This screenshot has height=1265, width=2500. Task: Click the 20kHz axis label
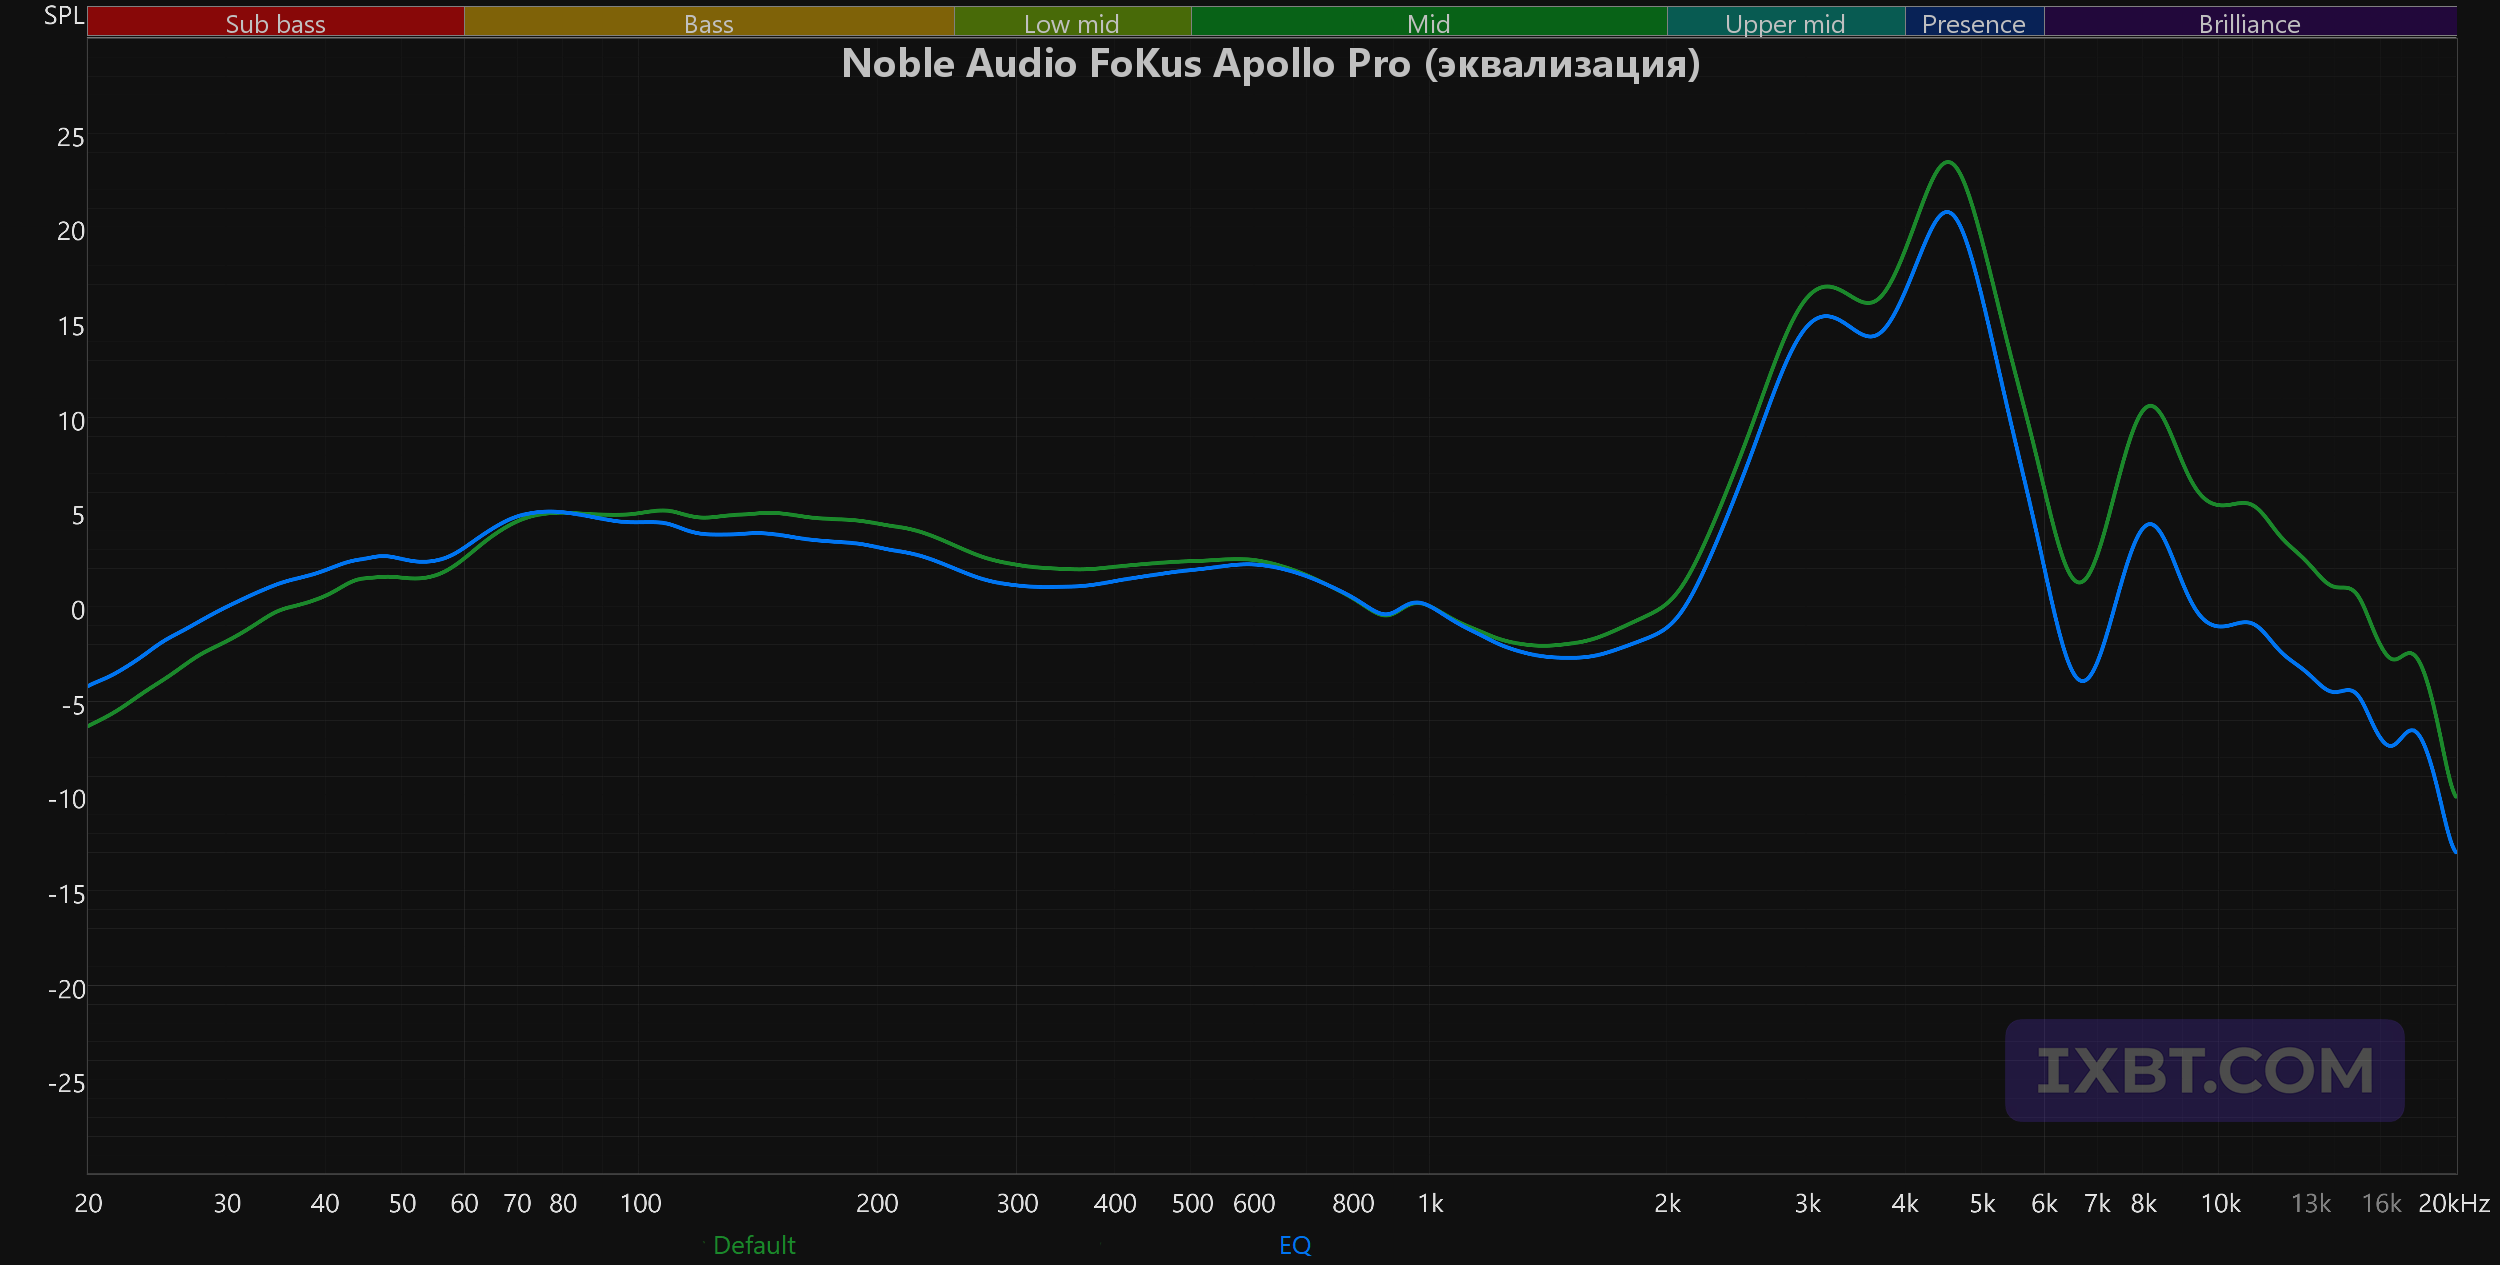click(2454, 1203)
